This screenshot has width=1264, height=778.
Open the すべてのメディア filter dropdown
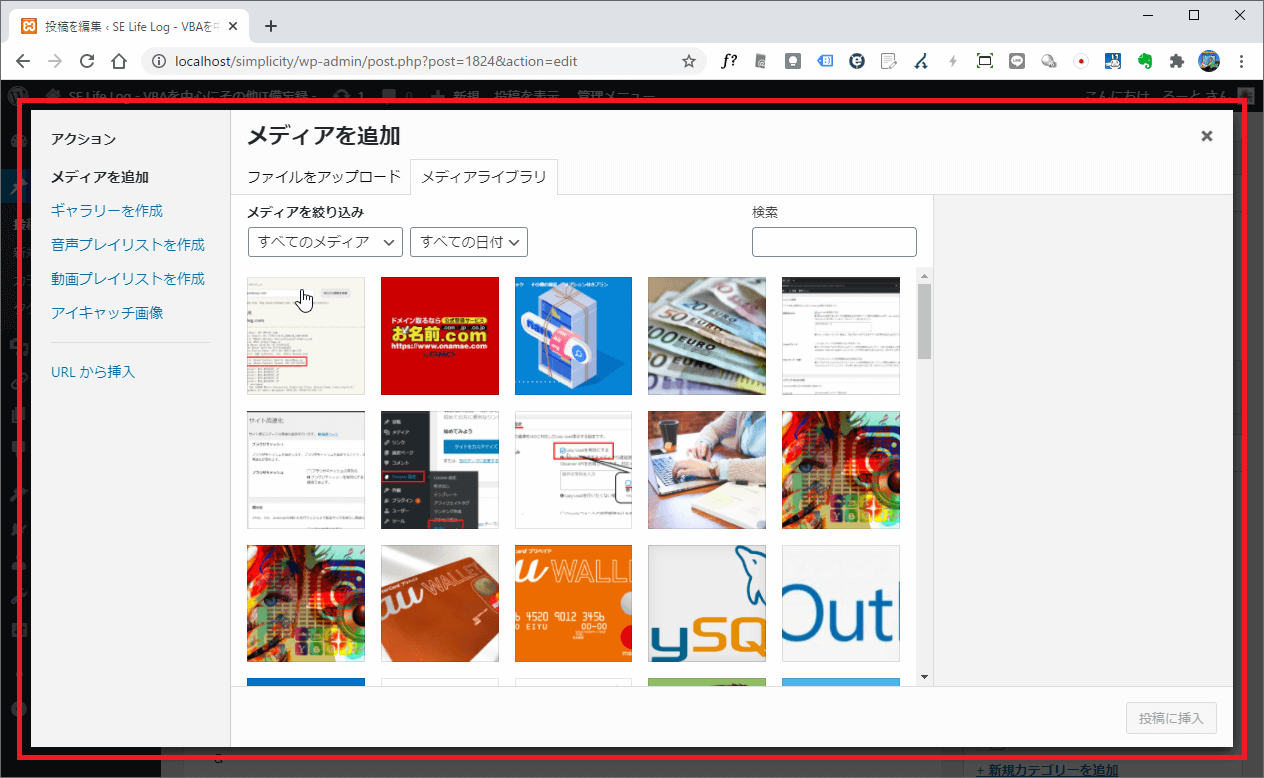pos(325,242)
